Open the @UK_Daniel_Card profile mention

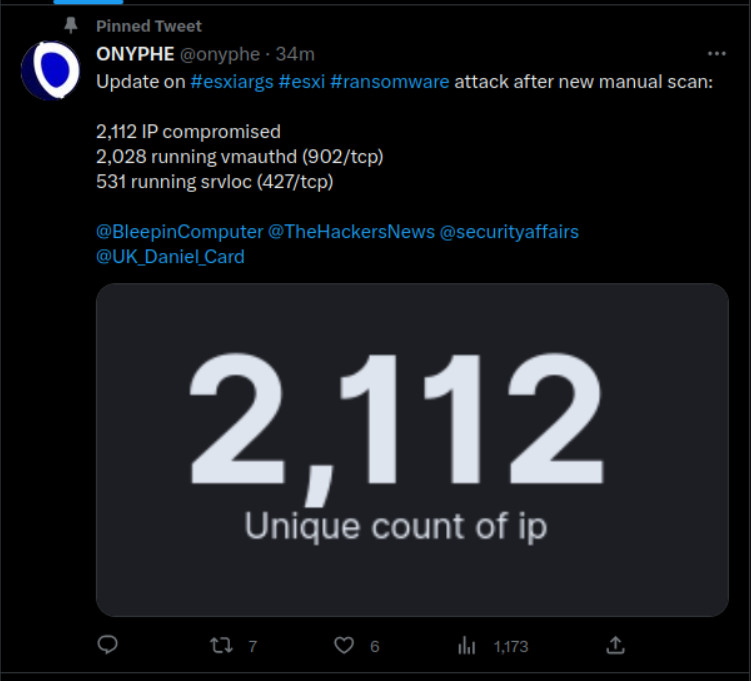170,257
